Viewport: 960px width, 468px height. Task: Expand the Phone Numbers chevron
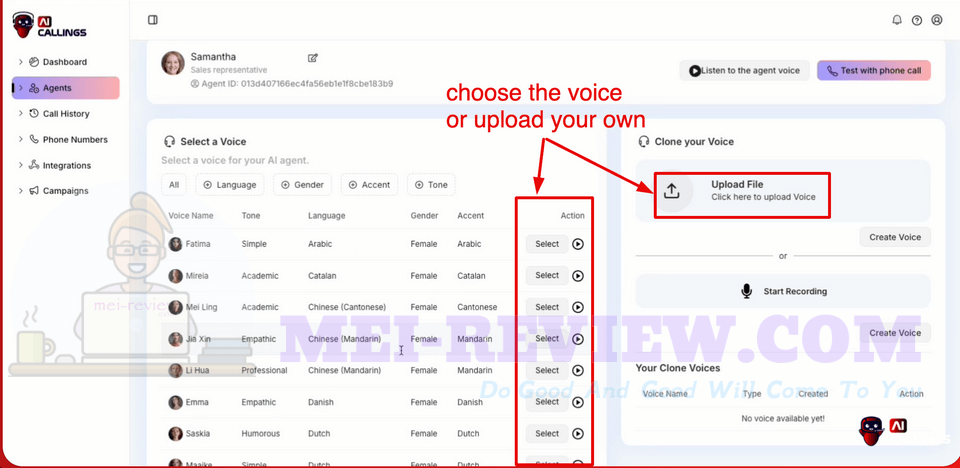(20, 140)
